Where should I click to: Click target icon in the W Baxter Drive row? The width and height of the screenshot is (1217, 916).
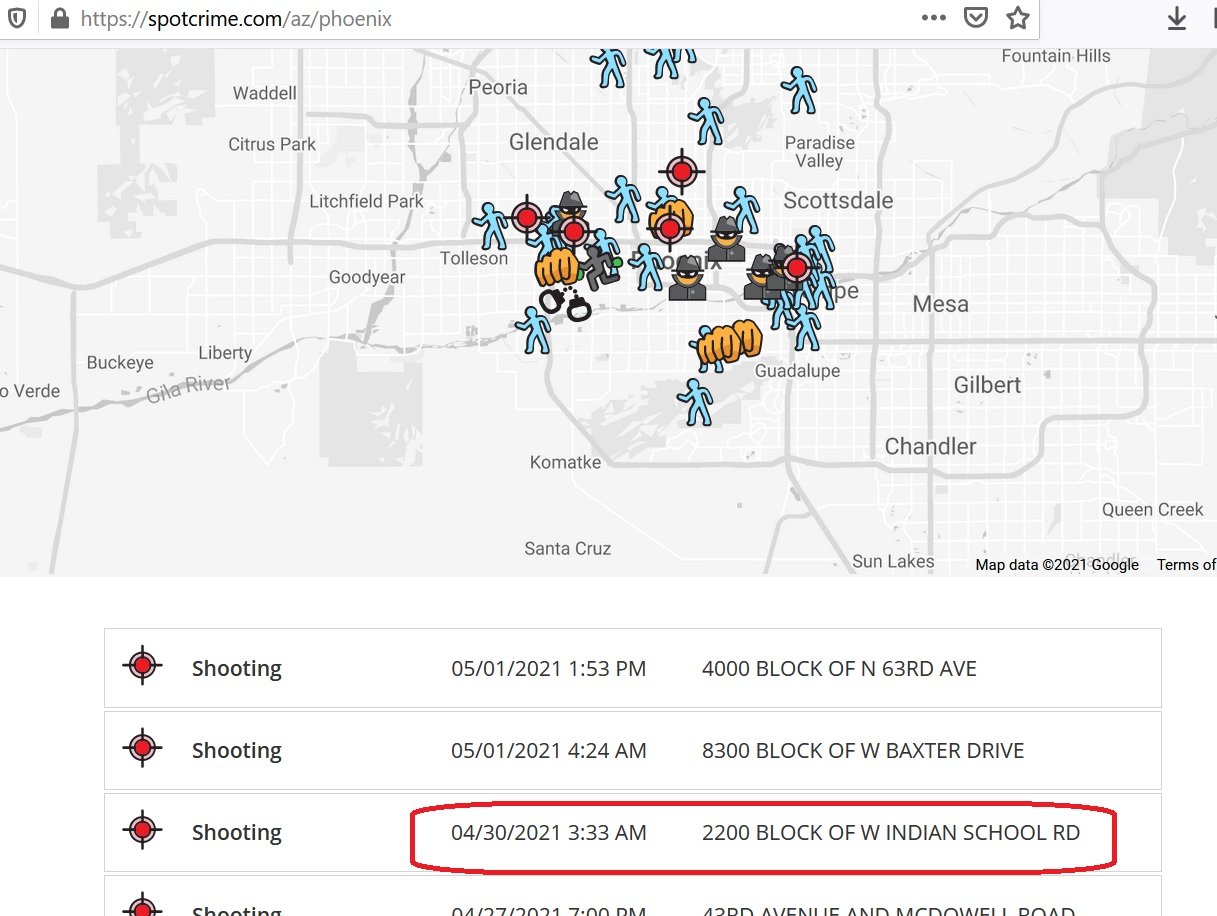(143, 749)
